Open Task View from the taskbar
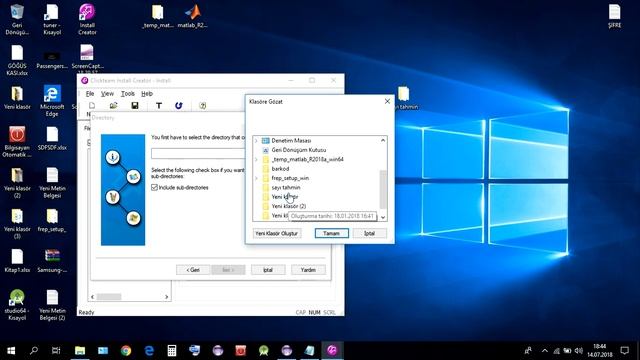 click(56, 351)
